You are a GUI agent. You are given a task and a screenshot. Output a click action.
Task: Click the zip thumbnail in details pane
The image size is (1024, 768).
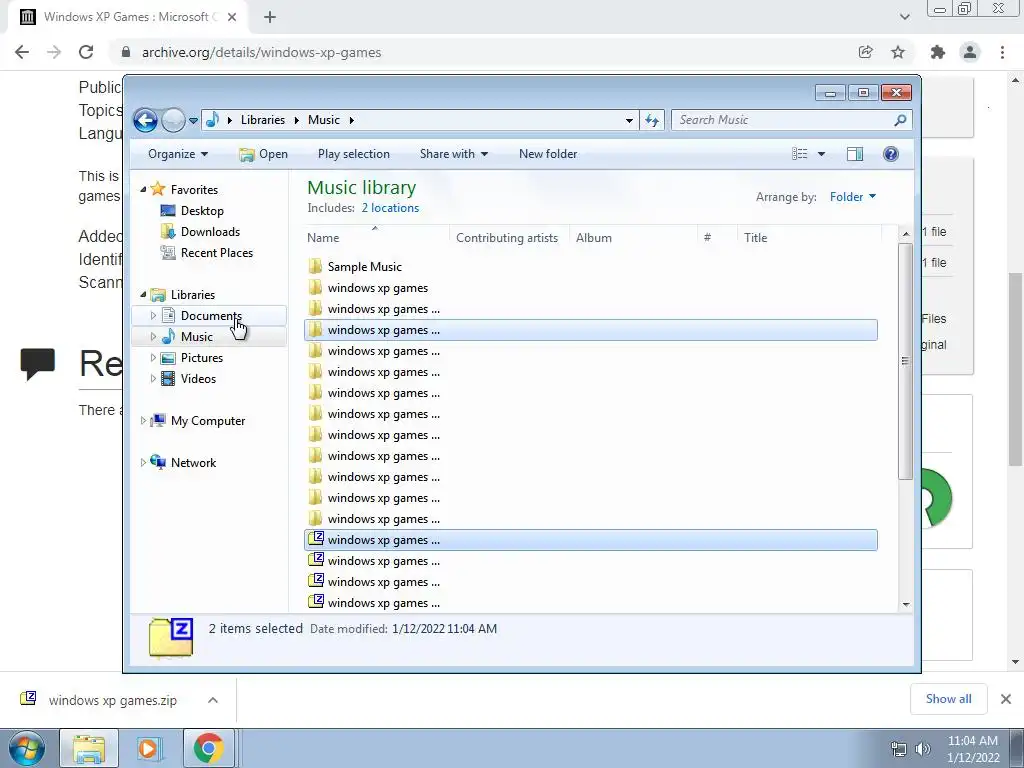[x=171, y=637]
